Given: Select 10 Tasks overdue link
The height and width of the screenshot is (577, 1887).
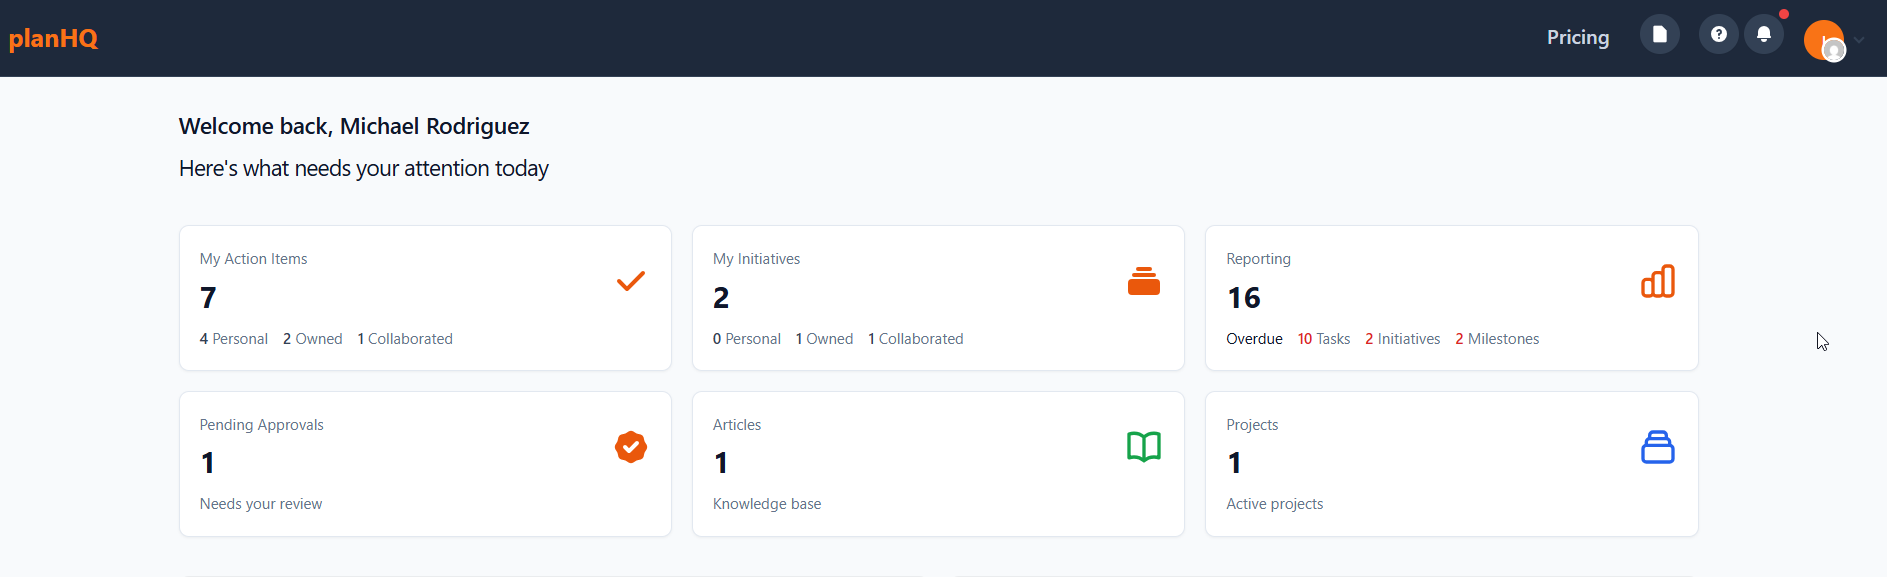Looking at the screenshot, I should [x=1323, y=339].
